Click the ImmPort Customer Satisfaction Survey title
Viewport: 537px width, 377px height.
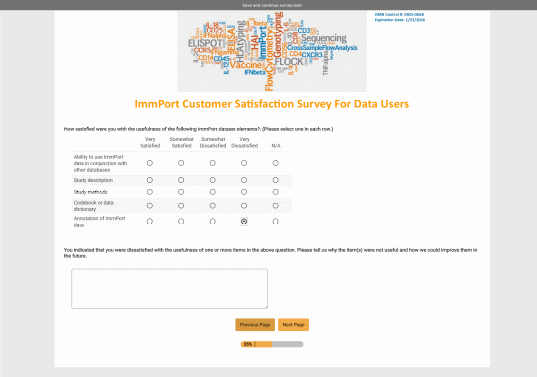272,104
